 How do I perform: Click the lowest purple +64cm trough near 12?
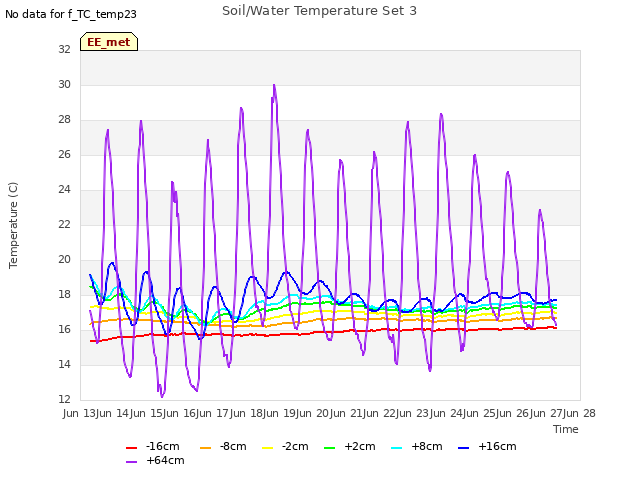[162, 396]
